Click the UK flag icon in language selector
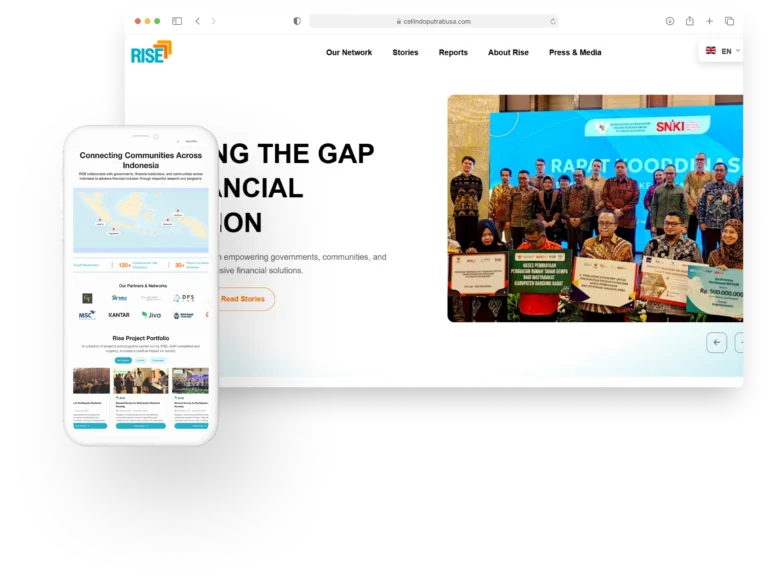 tap(710, 50)
